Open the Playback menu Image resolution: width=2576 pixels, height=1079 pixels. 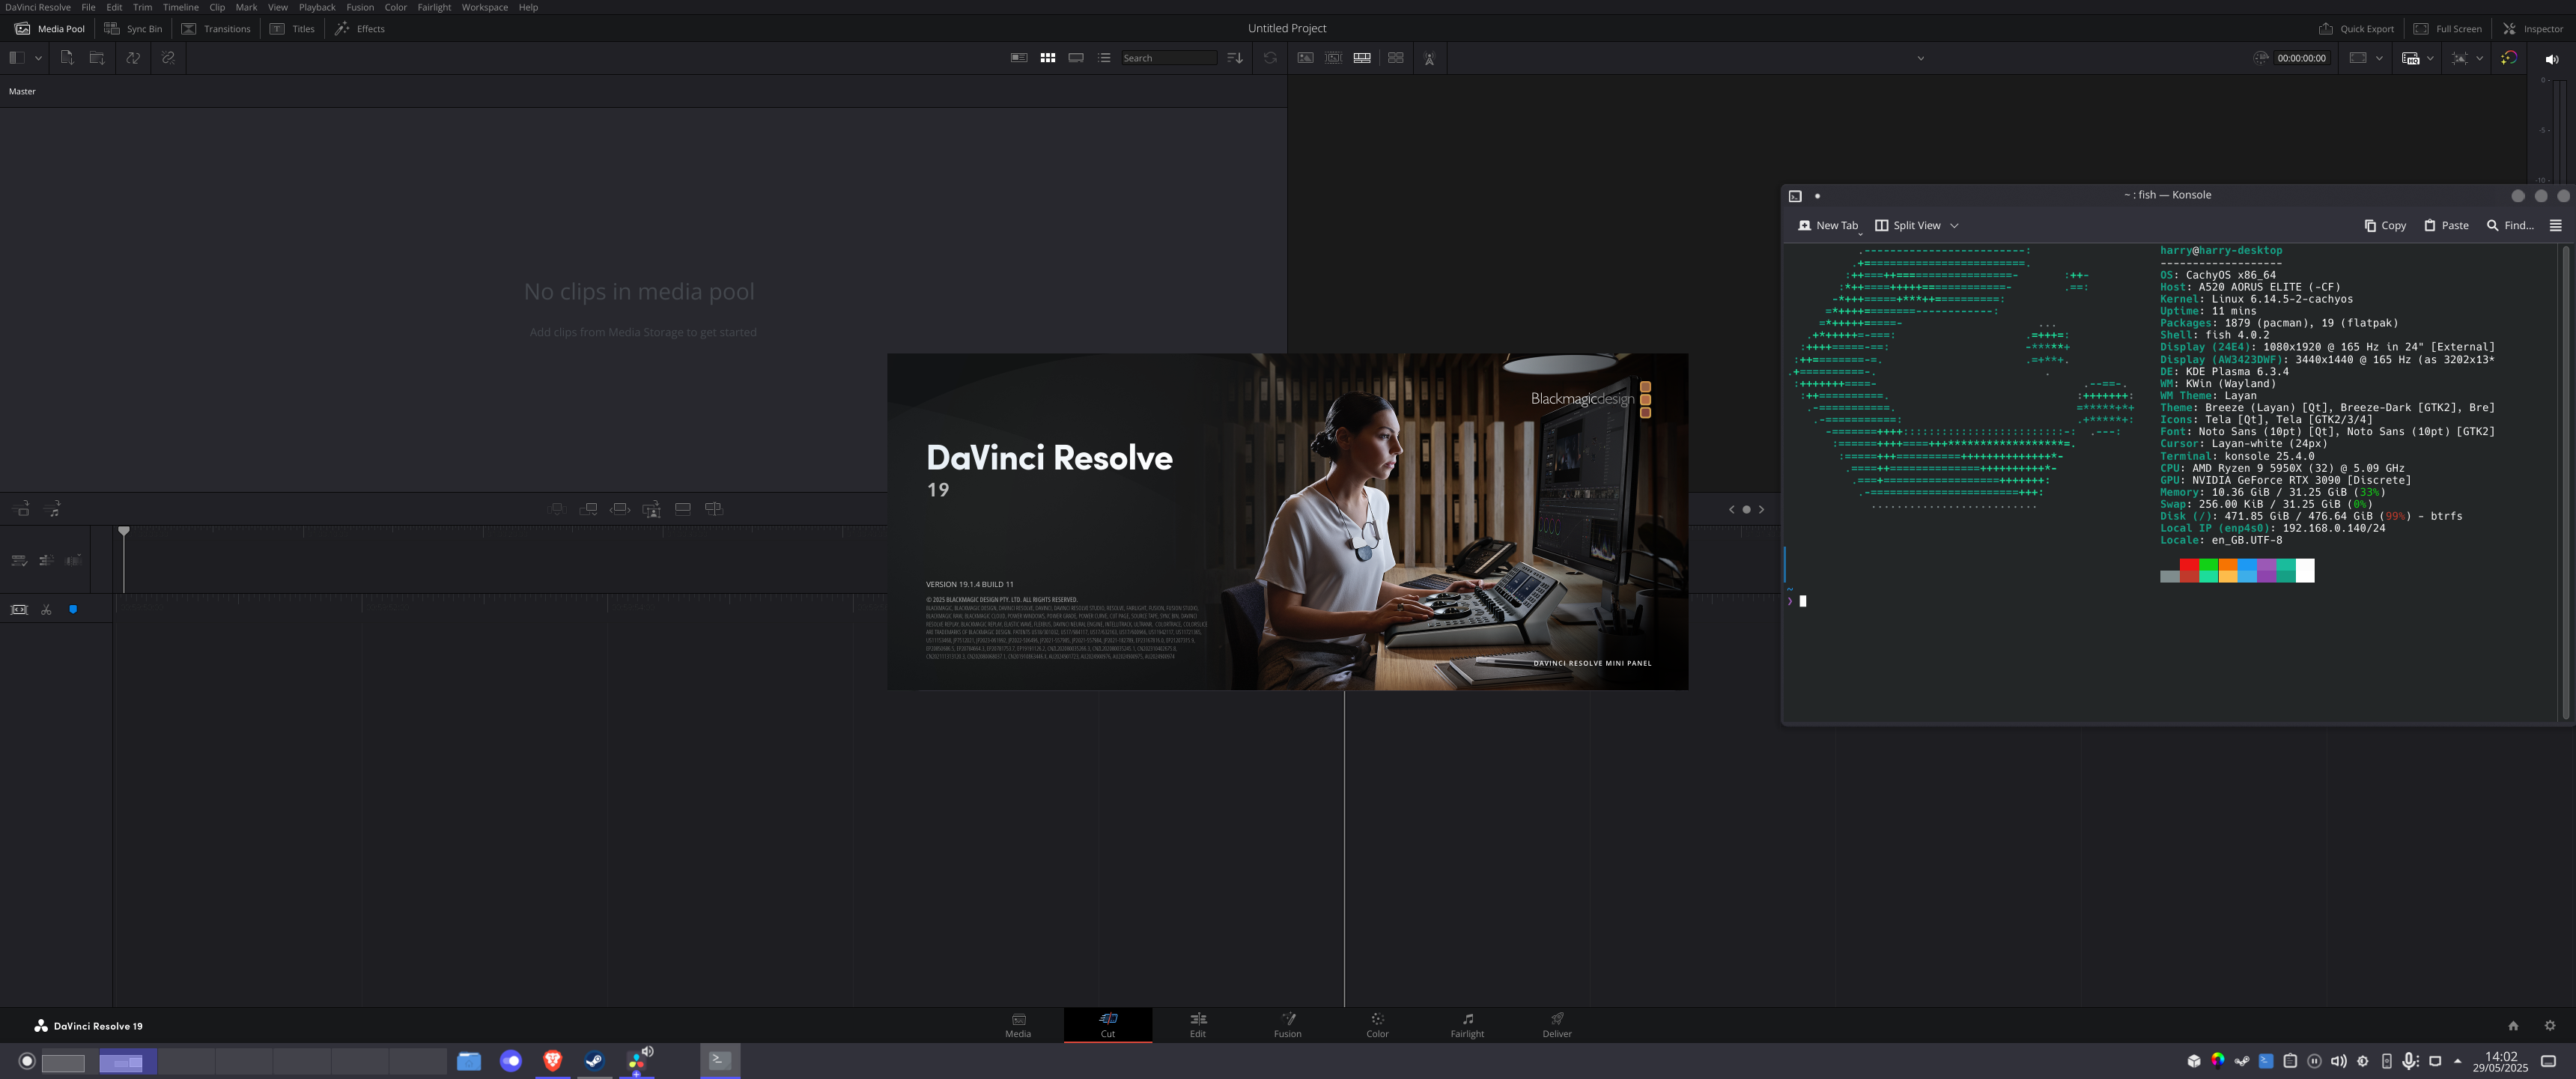point(317,7)
